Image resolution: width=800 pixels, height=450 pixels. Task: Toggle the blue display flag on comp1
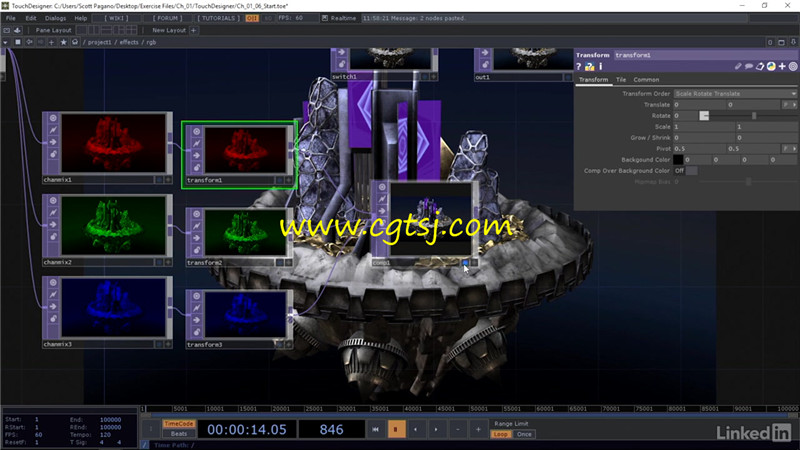point(465,263)
